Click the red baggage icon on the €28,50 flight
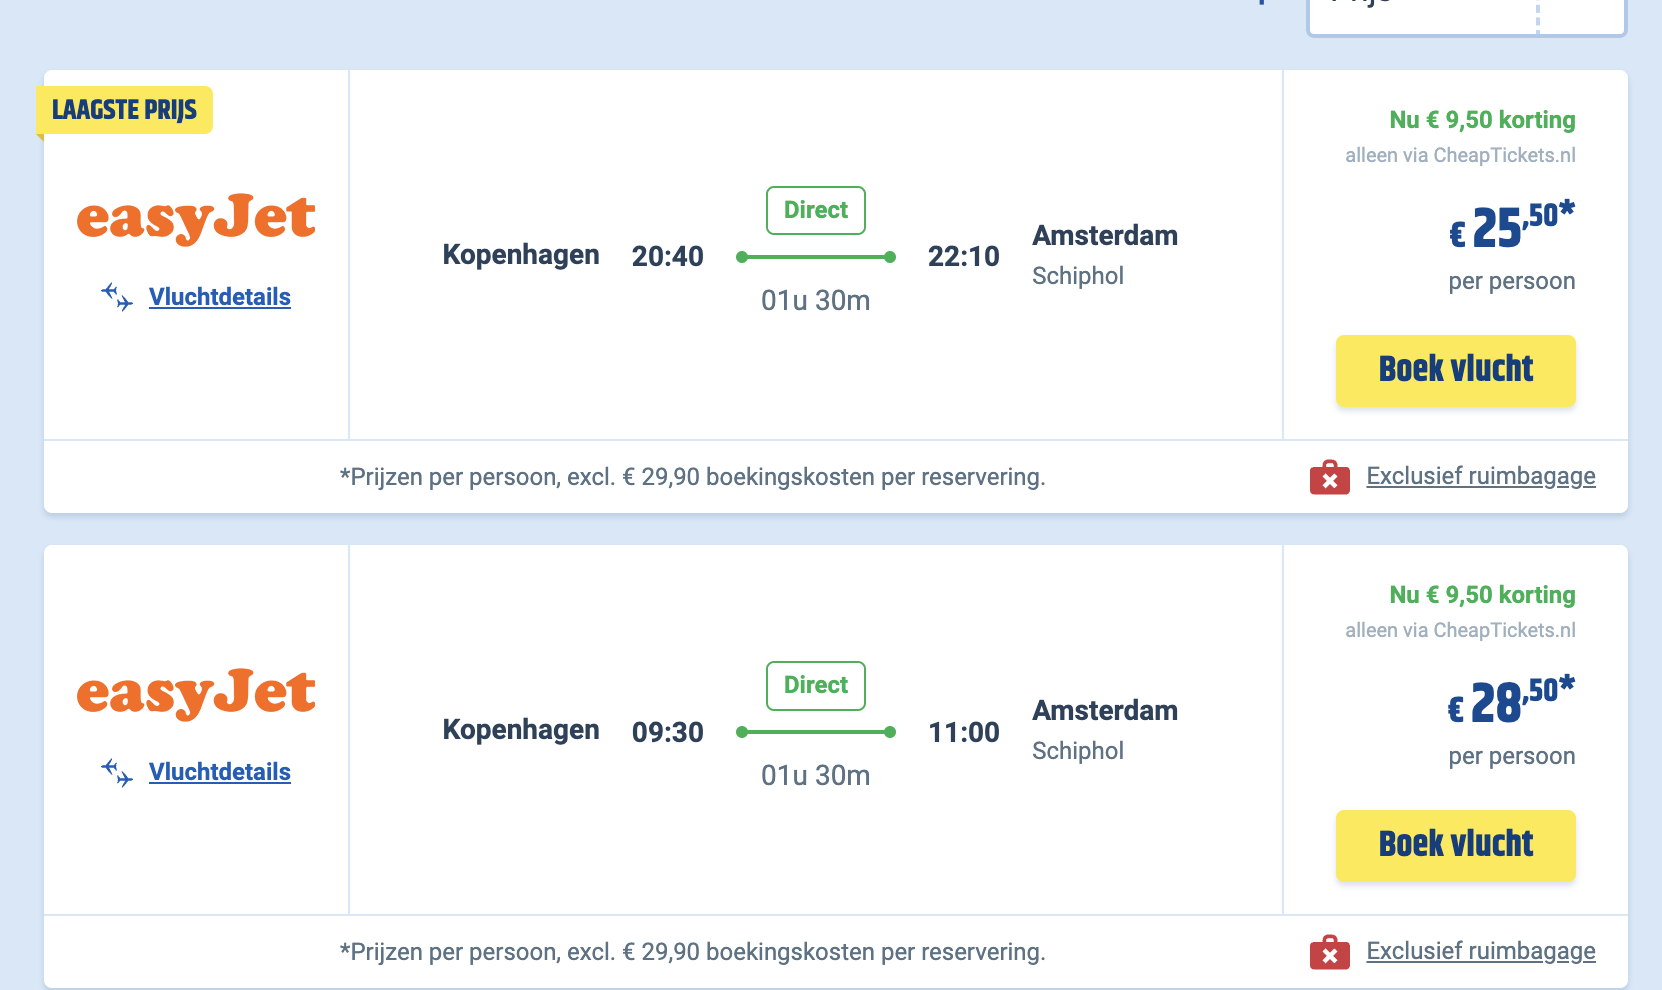Image resolution: width=1662 pixels, height=990 pixels. (1329, 953)
